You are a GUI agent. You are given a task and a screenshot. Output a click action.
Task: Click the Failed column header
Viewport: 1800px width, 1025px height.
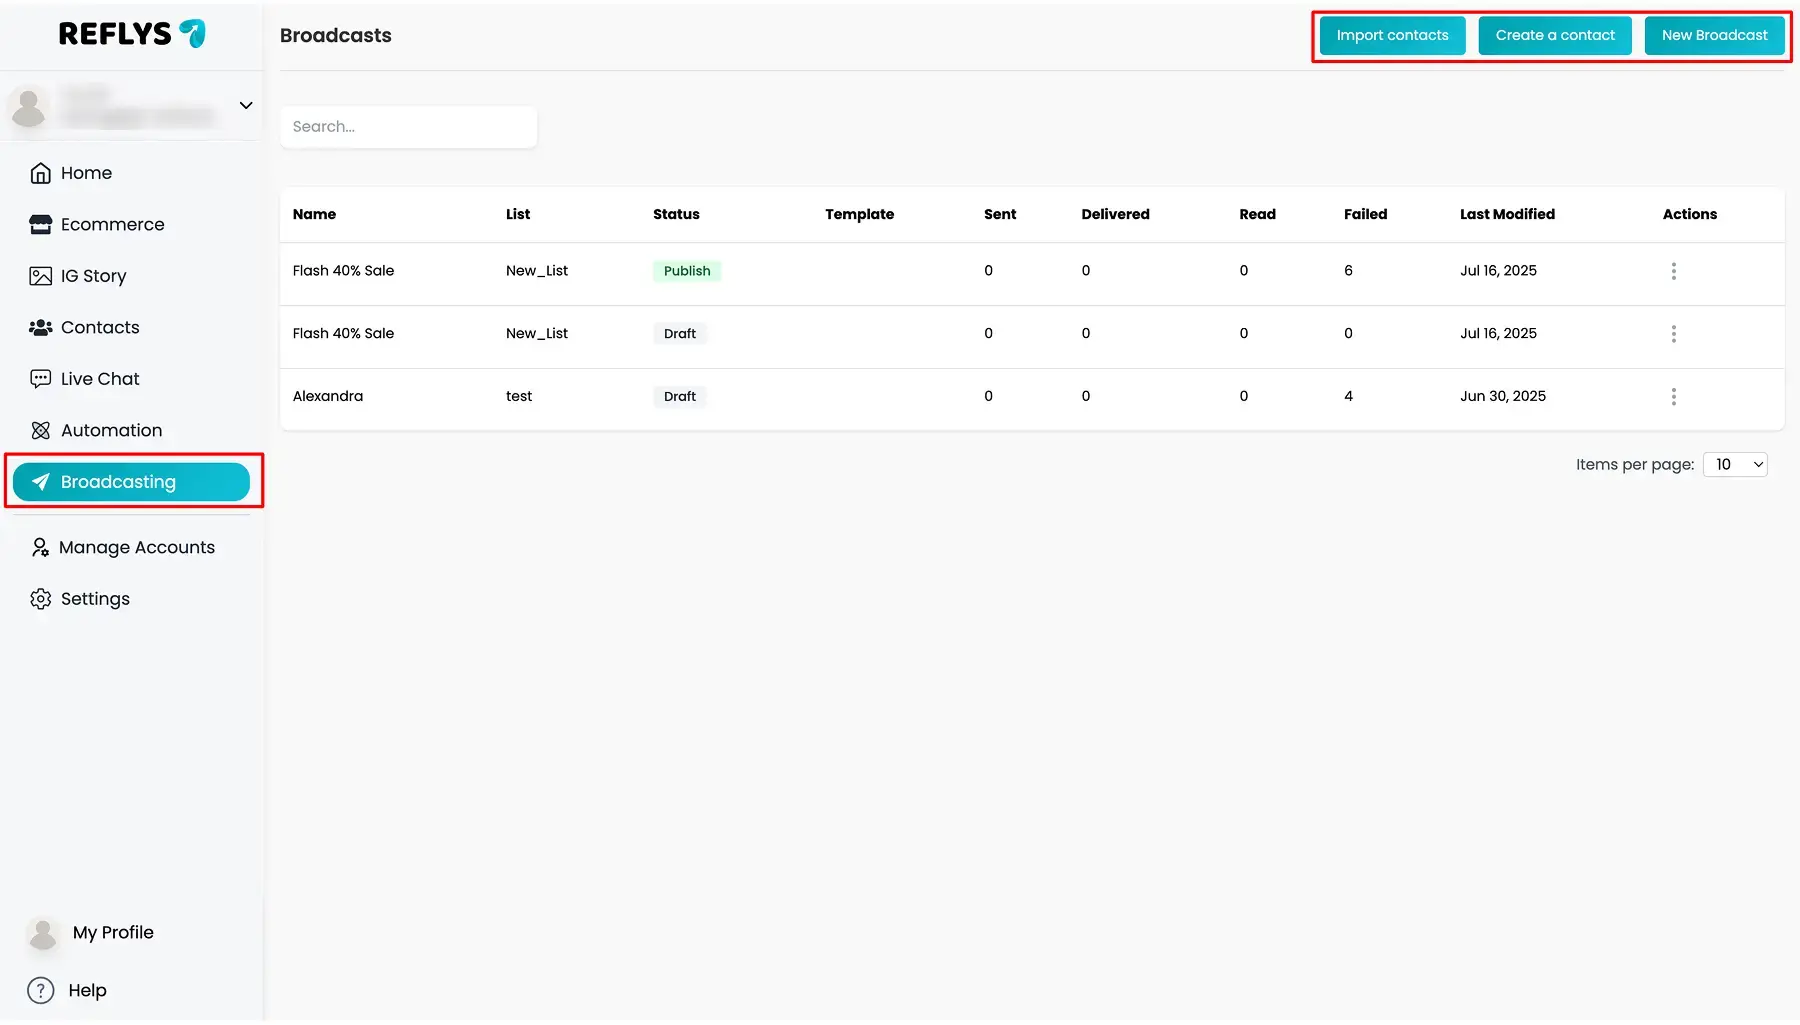click(1365, 214)
